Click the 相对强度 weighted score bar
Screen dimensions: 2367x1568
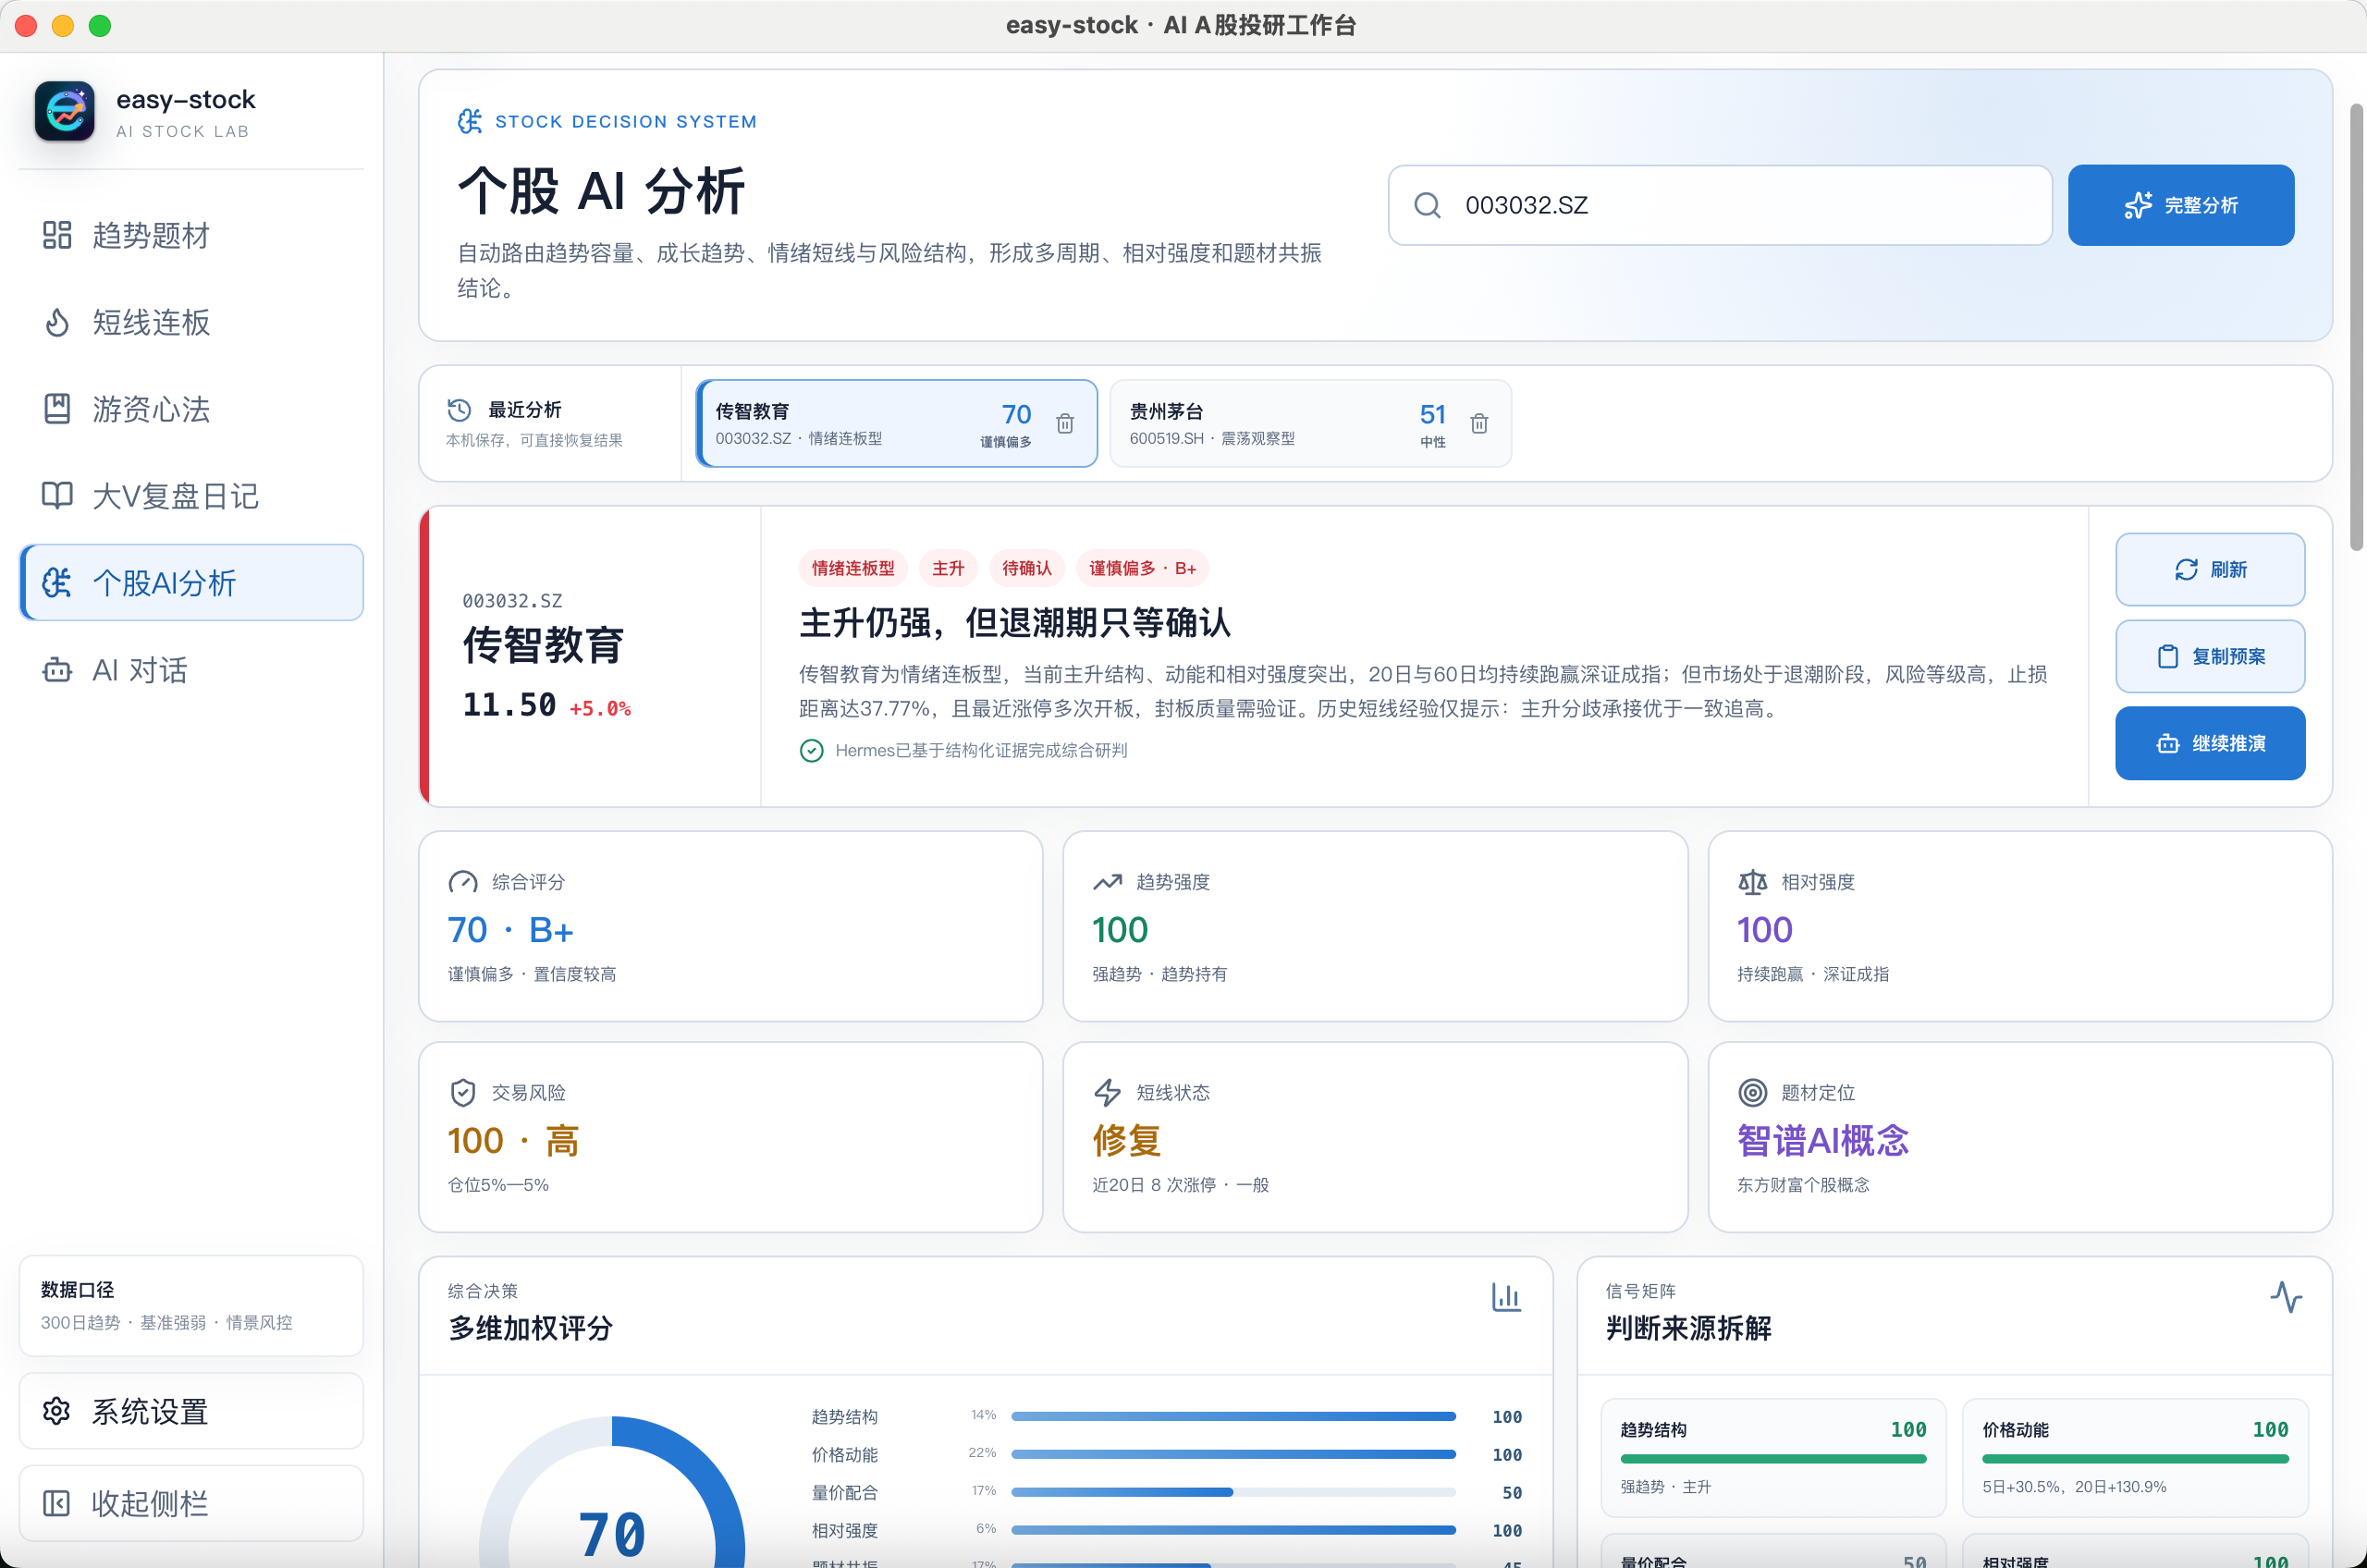(1233, 1530)
